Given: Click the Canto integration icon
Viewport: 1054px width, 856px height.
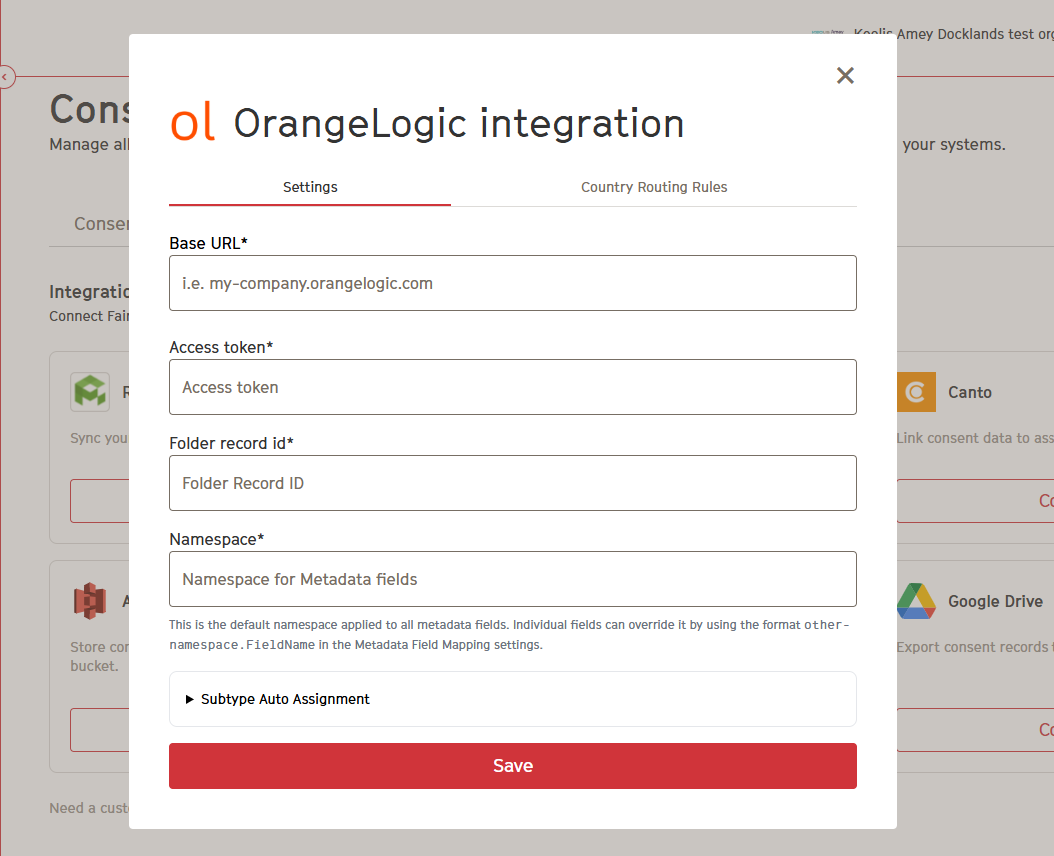Looking at the screenshot, I should 916,392.
